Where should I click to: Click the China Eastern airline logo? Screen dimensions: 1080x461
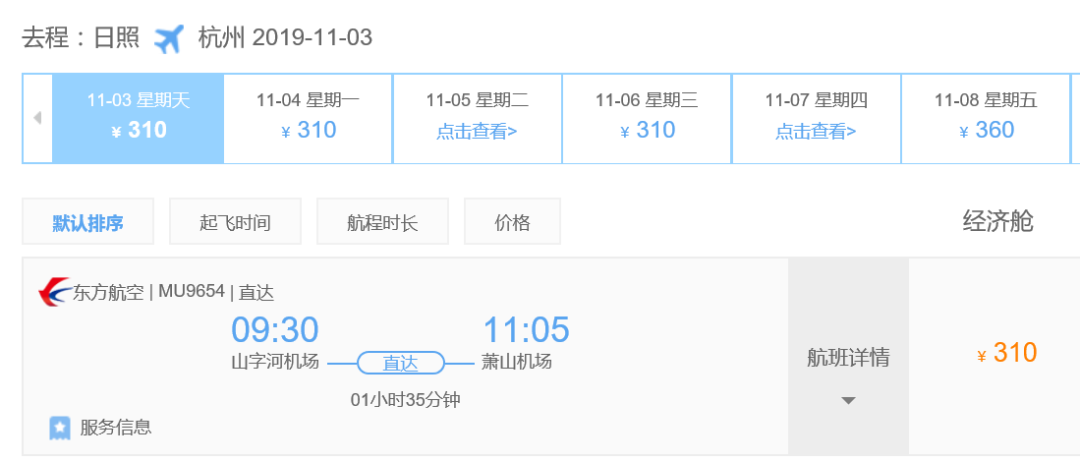pos(52,293)
